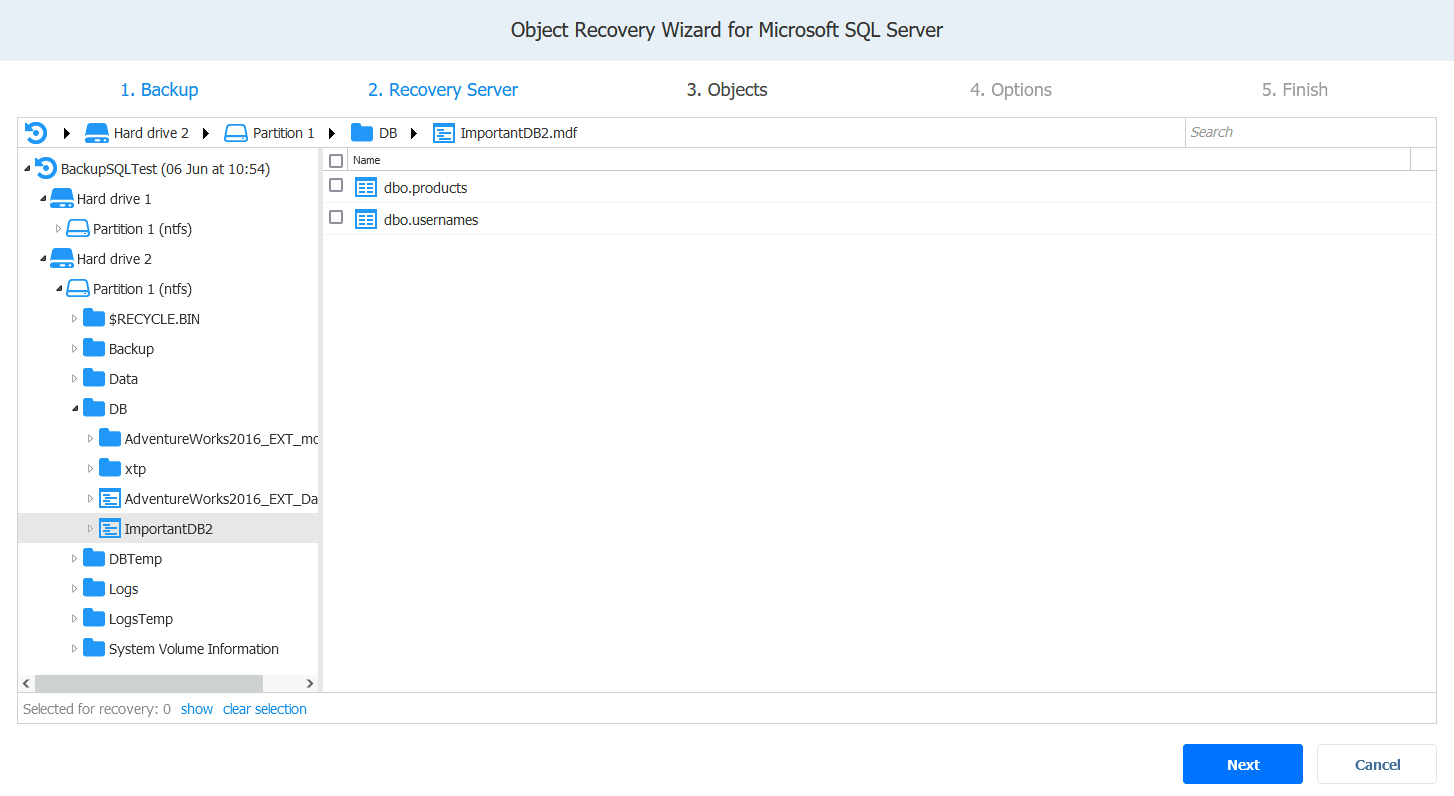
Task: Select DBTemp folder label in tree
Action: pos(135,559)
